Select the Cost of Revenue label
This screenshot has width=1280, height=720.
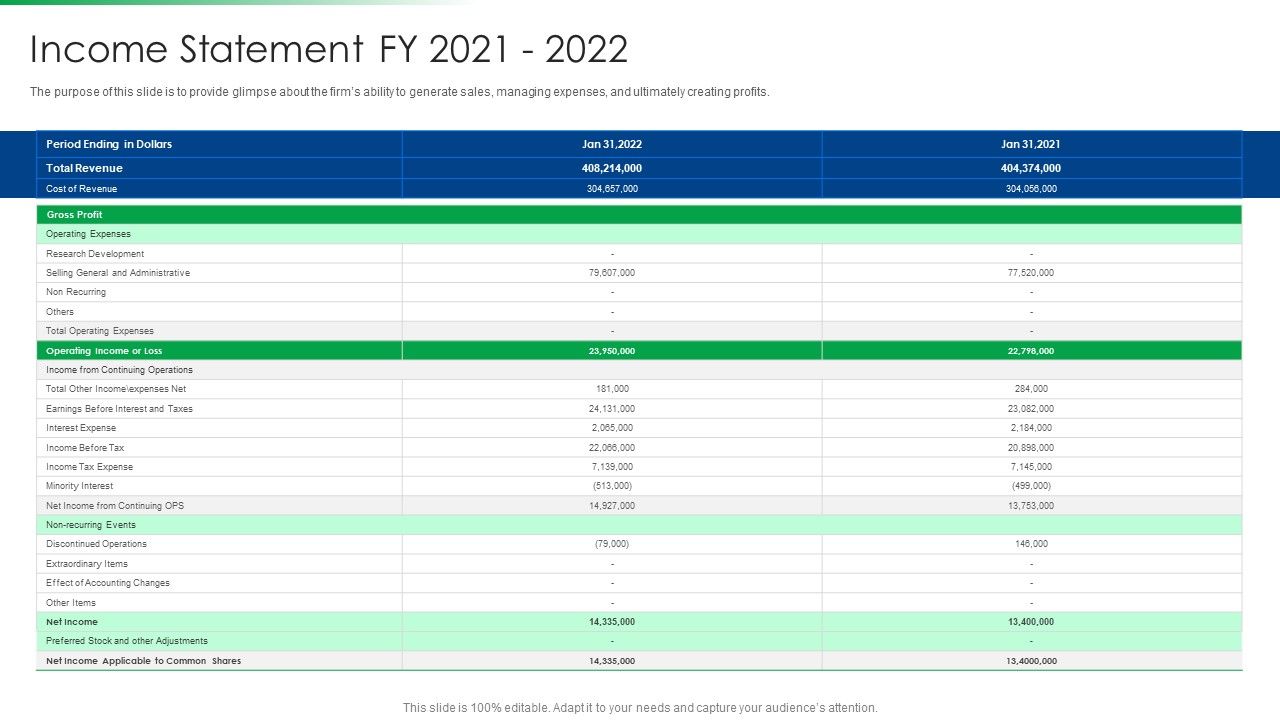pos(81,189)
